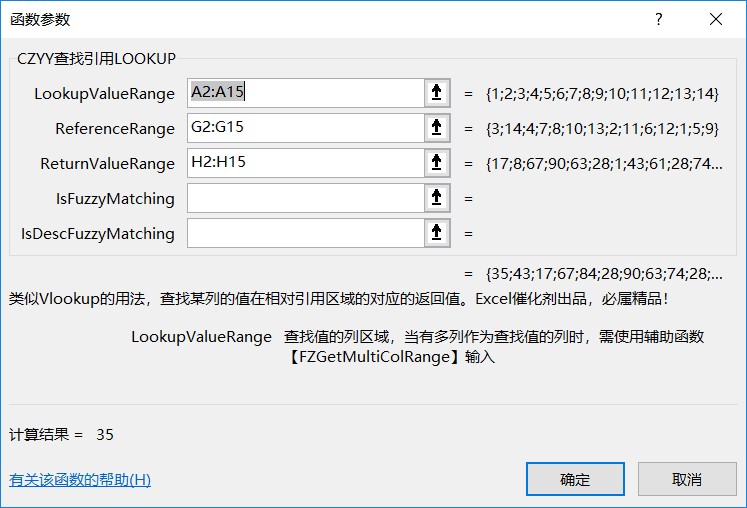The width and height of the screenshot is (747, 508).
Task: Click the IsDescFuzzyMatching argument label
Action: pyautogui.click(x=98, y=234)
